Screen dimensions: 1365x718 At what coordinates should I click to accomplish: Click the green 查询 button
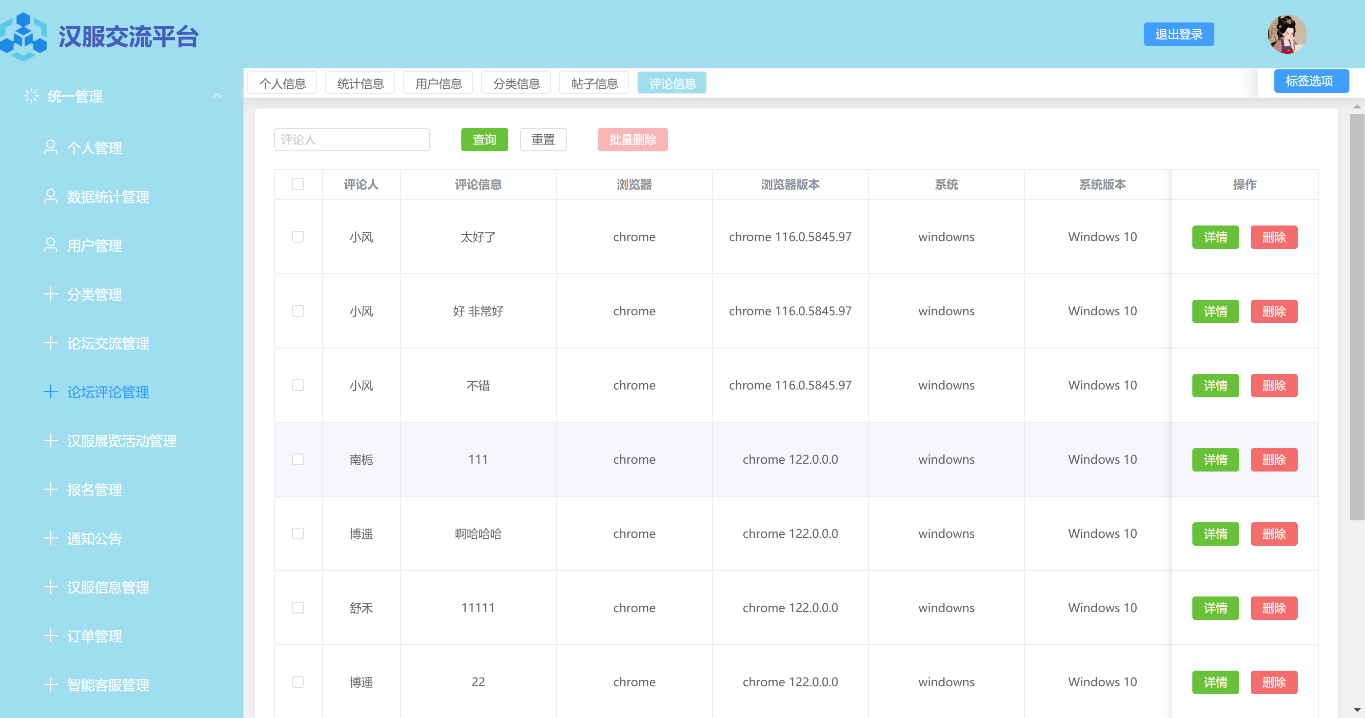pyautogui.click(x=484, y=140)
